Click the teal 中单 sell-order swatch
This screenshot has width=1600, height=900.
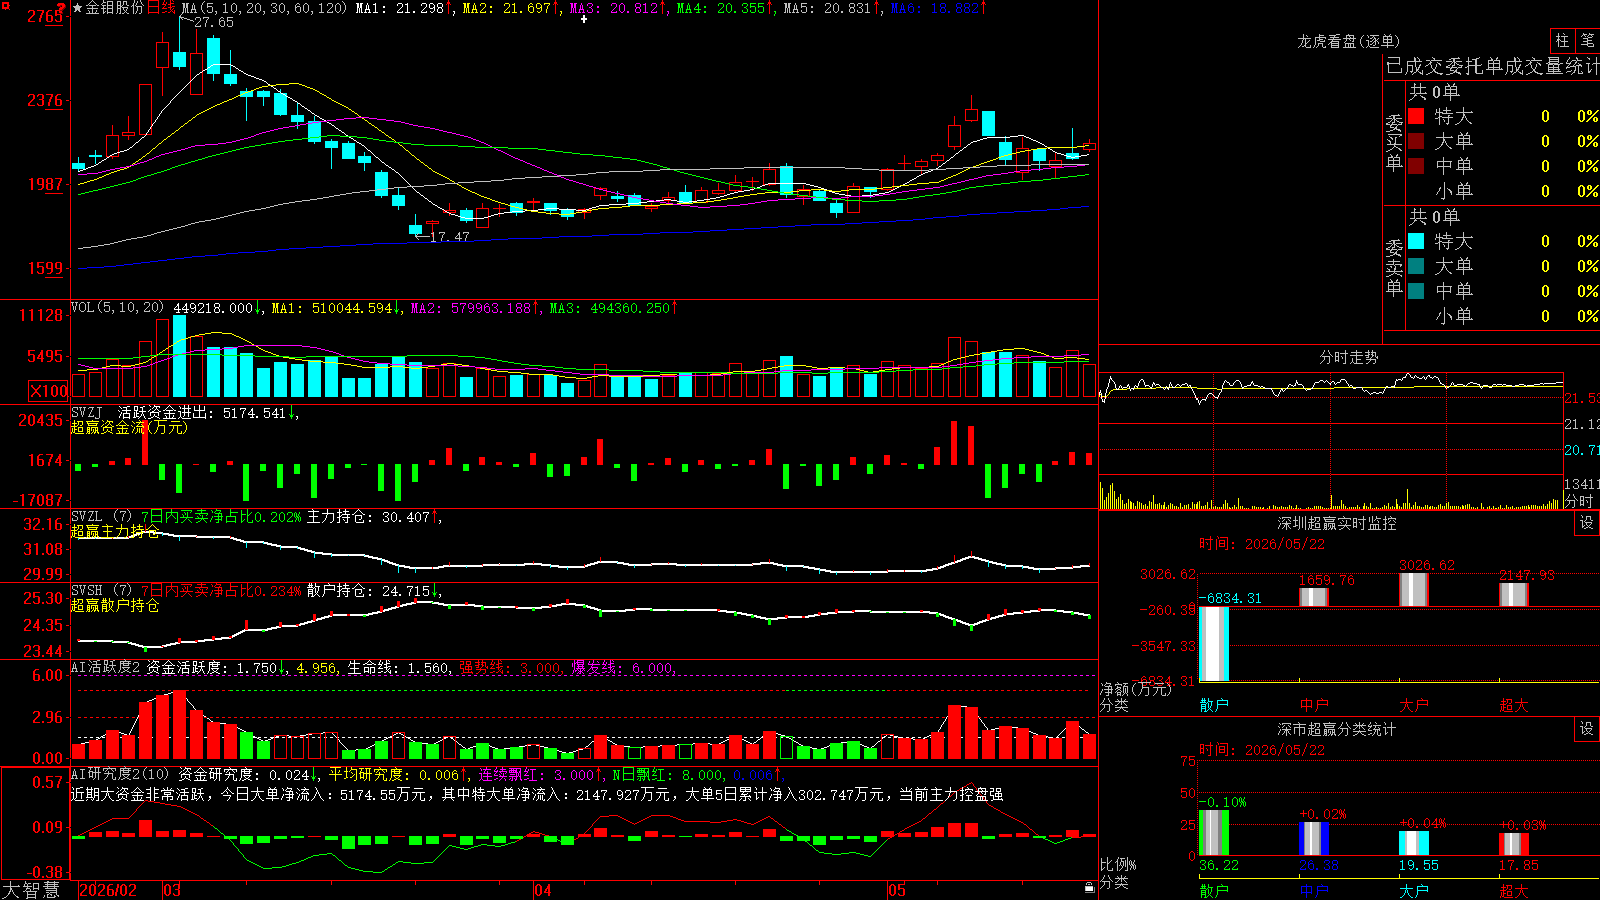1416,291
